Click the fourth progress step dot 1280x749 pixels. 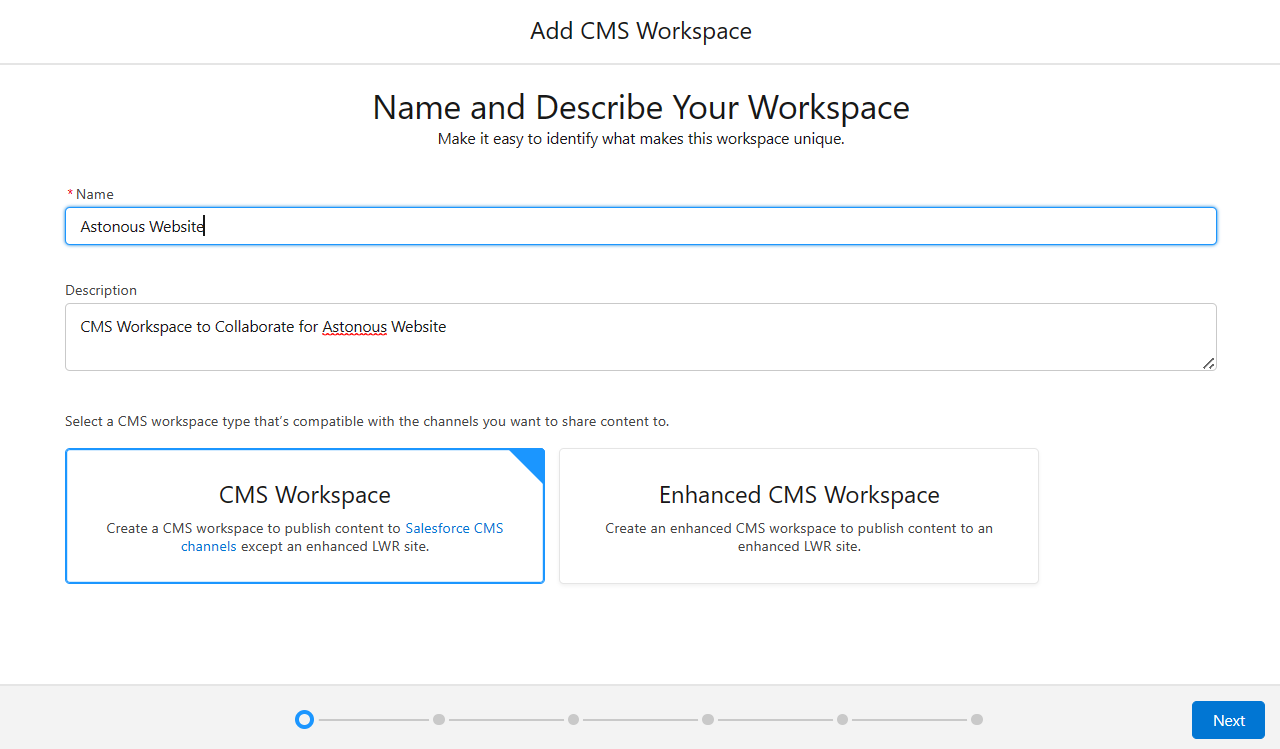708,719
